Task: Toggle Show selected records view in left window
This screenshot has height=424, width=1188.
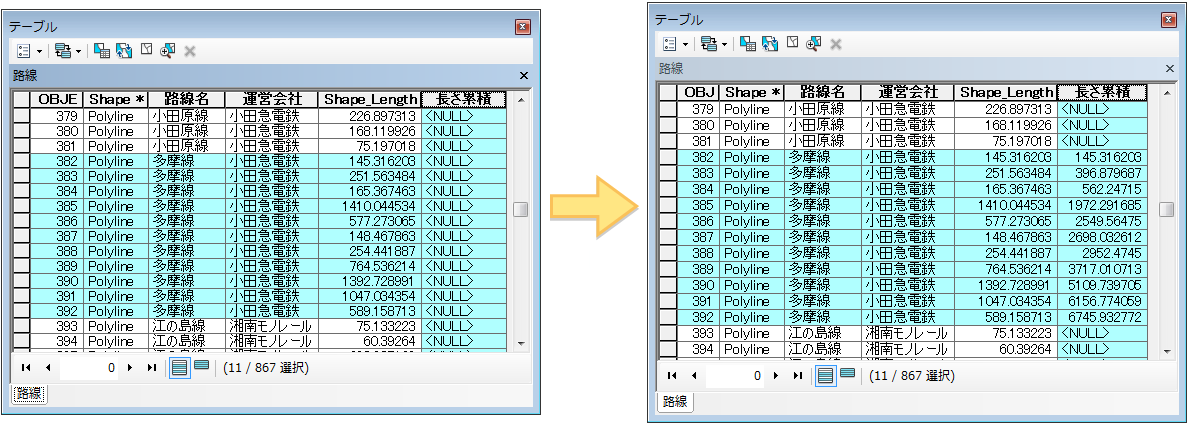Action: click(x=201, y=367)
